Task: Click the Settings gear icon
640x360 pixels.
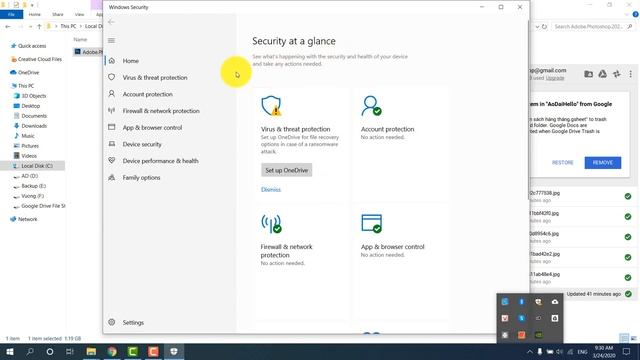Action: click(x=111, y=322)
